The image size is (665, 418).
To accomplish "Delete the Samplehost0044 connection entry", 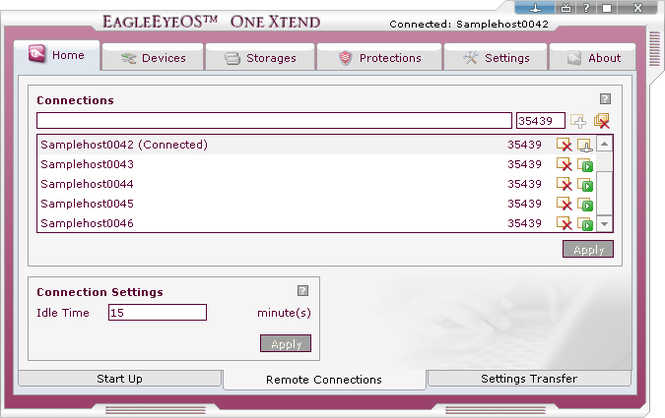I will point(564,184).
